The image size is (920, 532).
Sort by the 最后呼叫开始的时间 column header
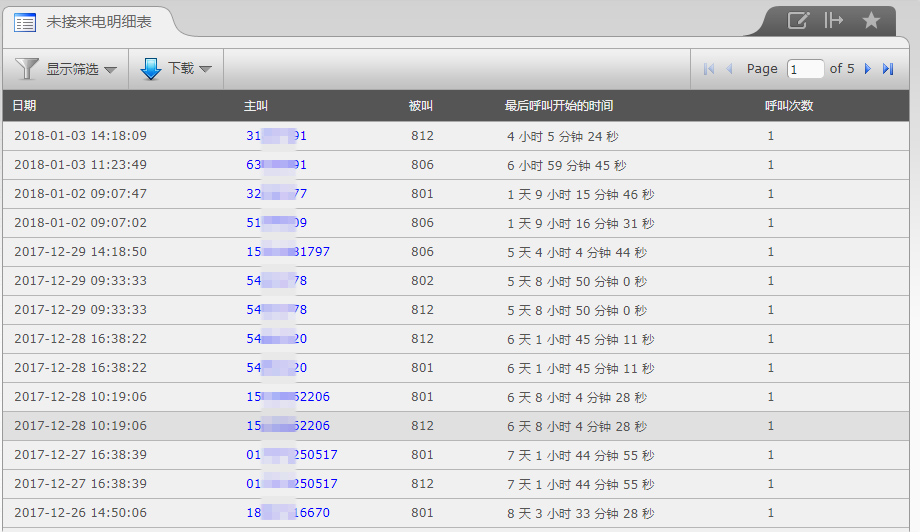(559, 106)
